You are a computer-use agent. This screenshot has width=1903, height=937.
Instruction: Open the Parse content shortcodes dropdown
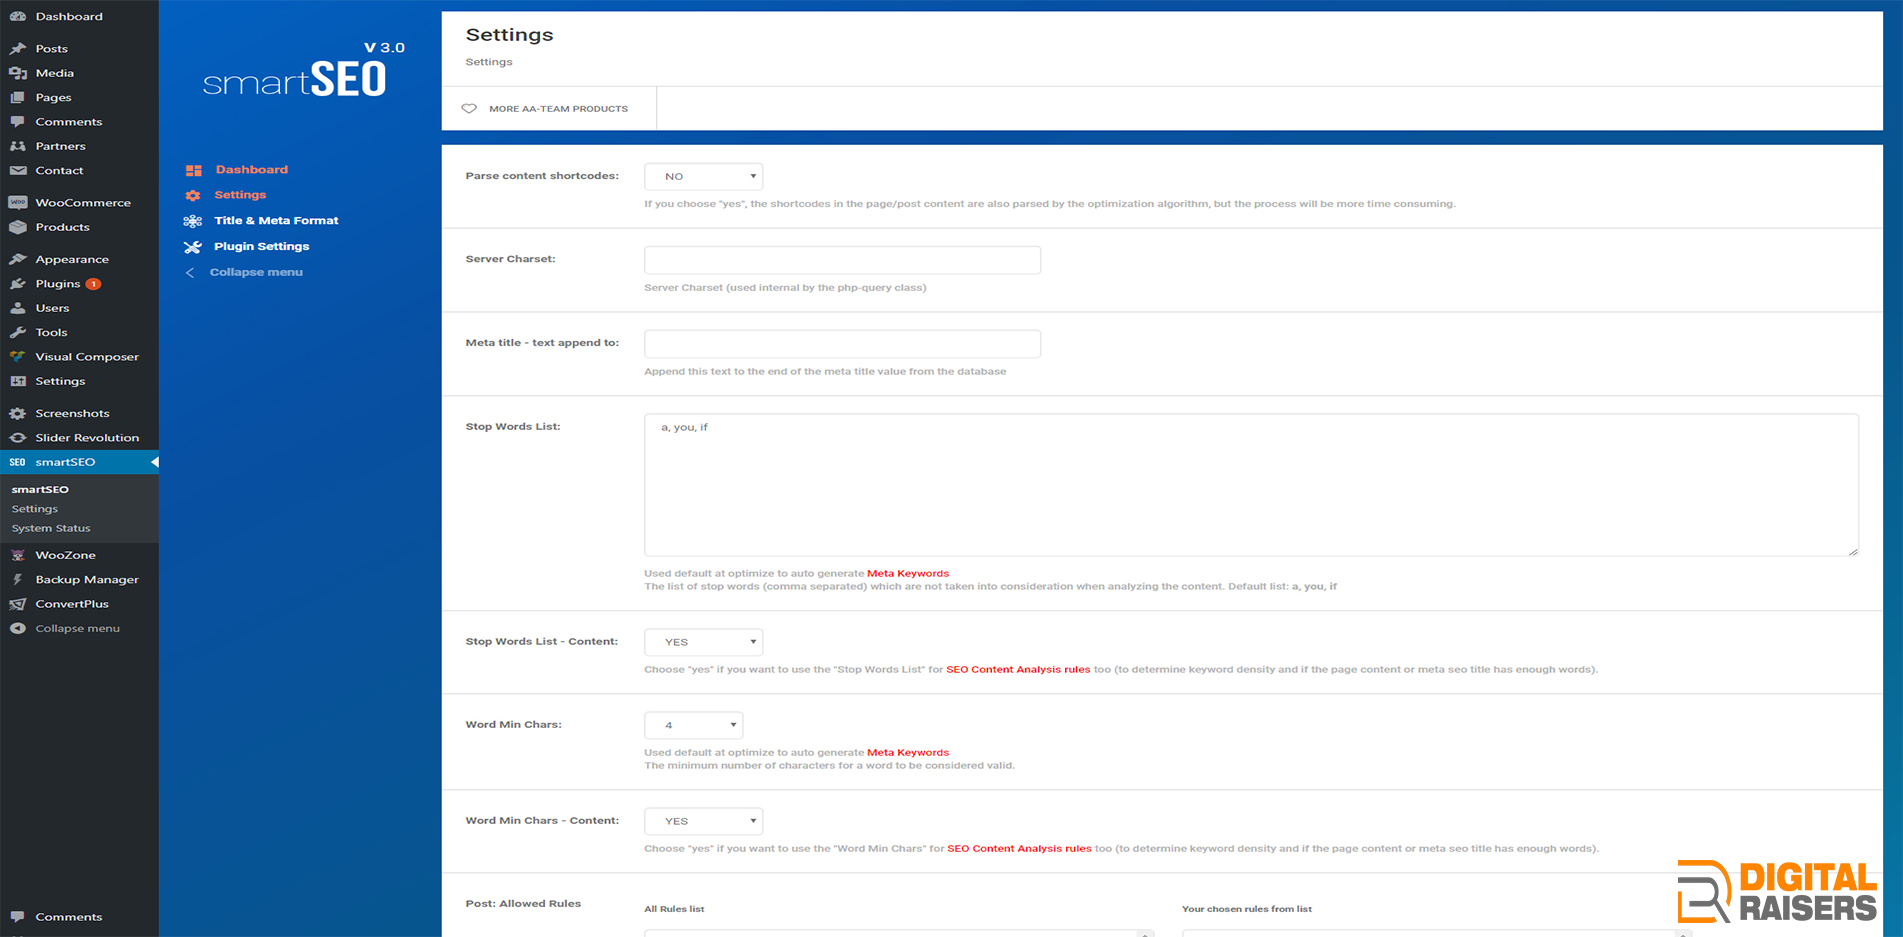pos(703,177)
